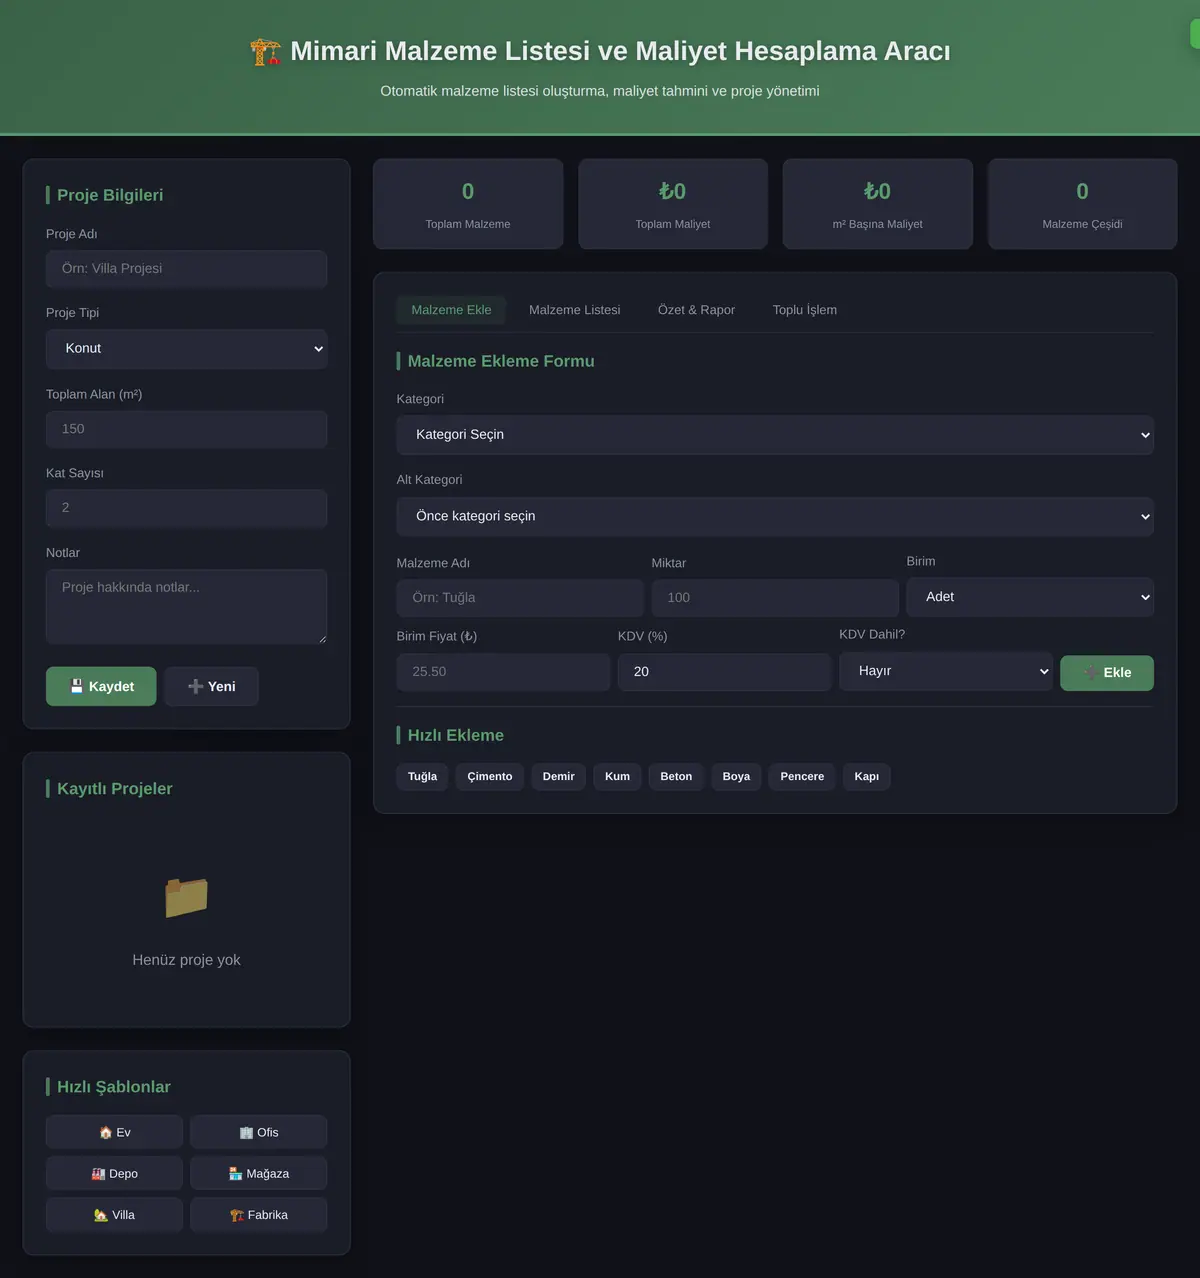Open the Malzeme Listesi tab
This screenshot has height=1278, width=1200.
(575, 310)
